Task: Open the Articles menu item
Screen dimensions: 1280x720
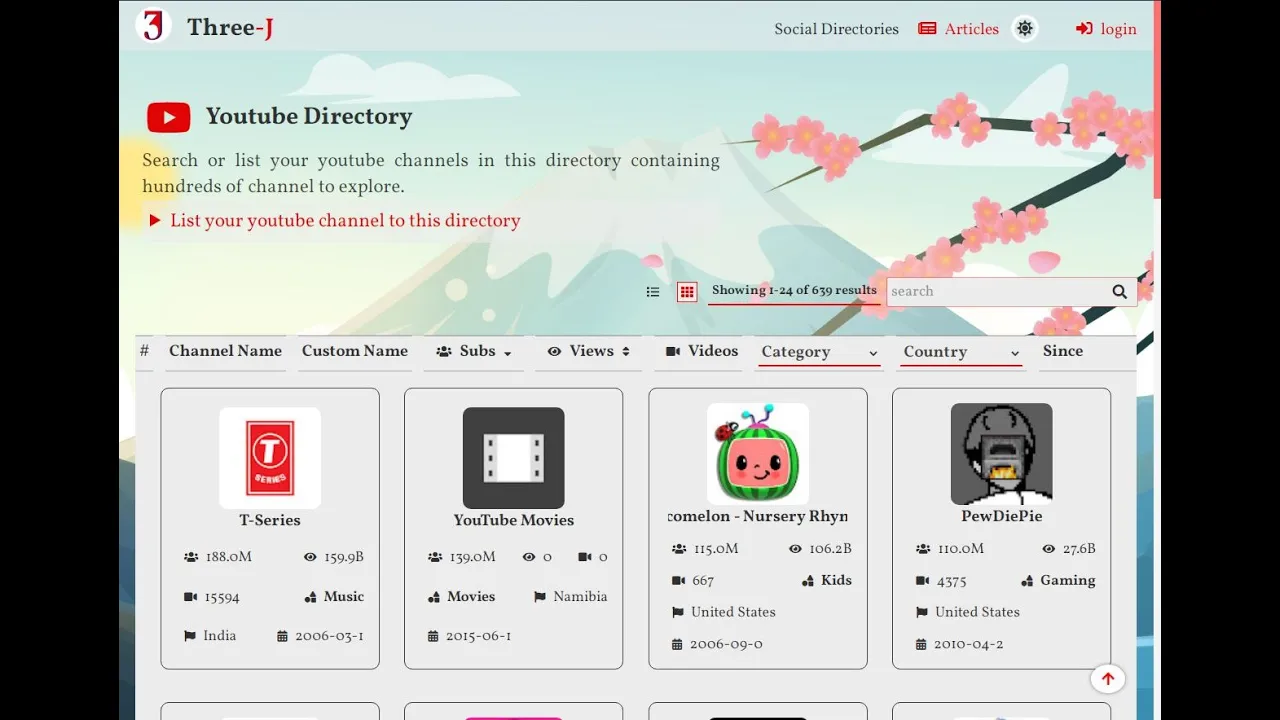Action: (958, 29)
